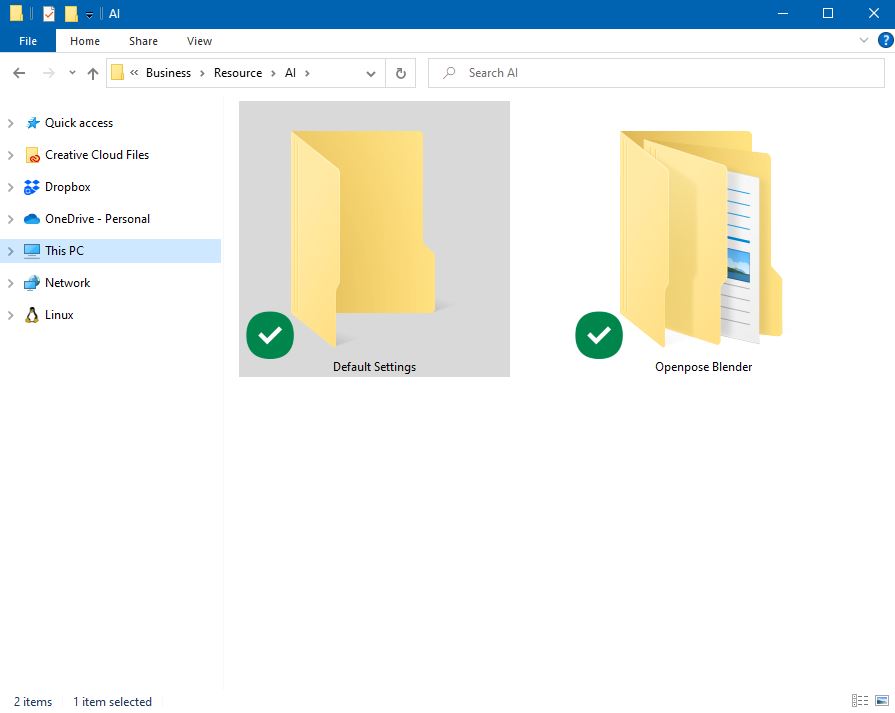The width and height of the screenshot is (895, 713).
Task: Navigate to Resource in the breadcrumb
Action: 238,73
